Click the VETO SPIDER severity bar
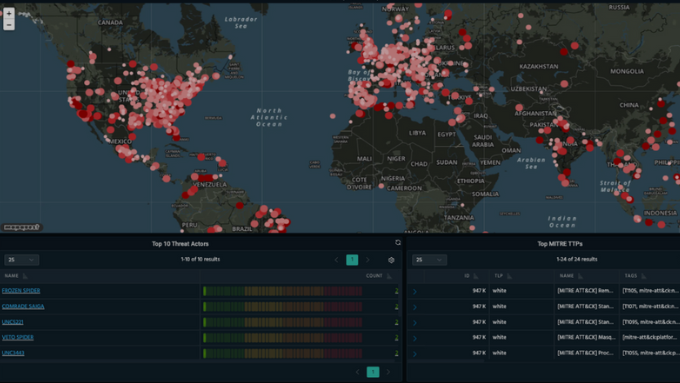The width and height of the screenshot is (680, 383). point(282,337)
